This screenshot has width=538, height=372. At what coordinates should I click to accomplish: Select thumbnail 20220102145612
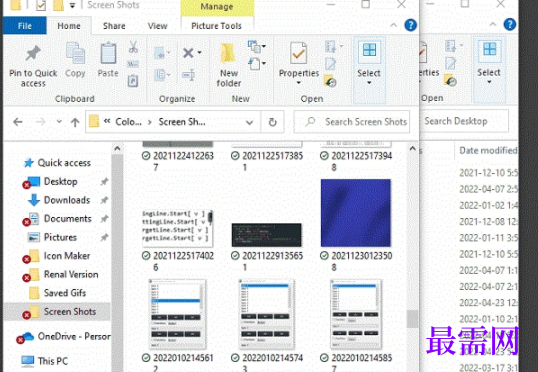point(177,314)
